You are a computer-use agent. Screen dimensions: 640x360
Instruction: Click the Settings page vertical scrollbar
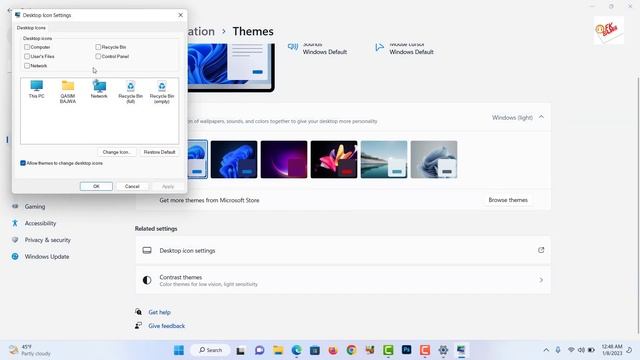638,205
